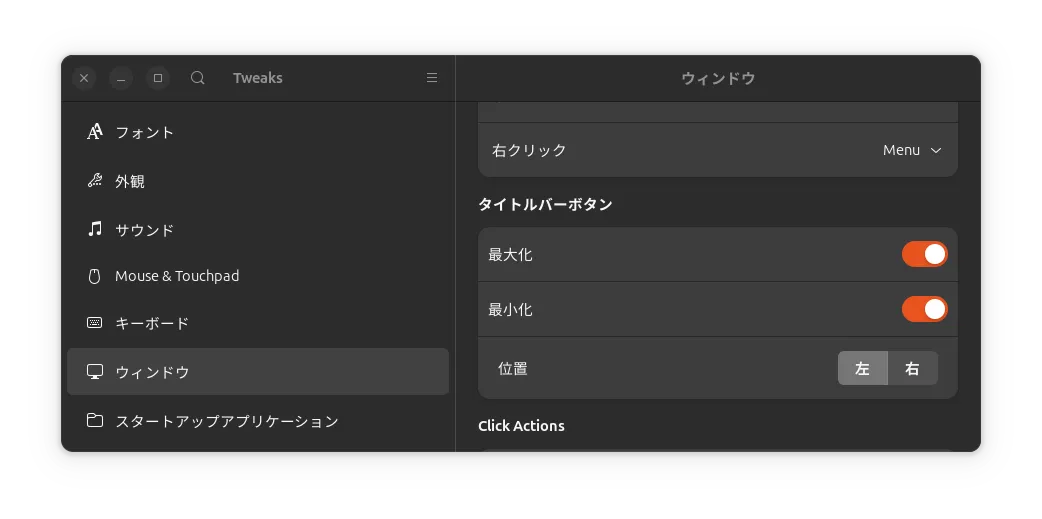
Task: Click the 右クリック label
Action: (x=529, y=150)
